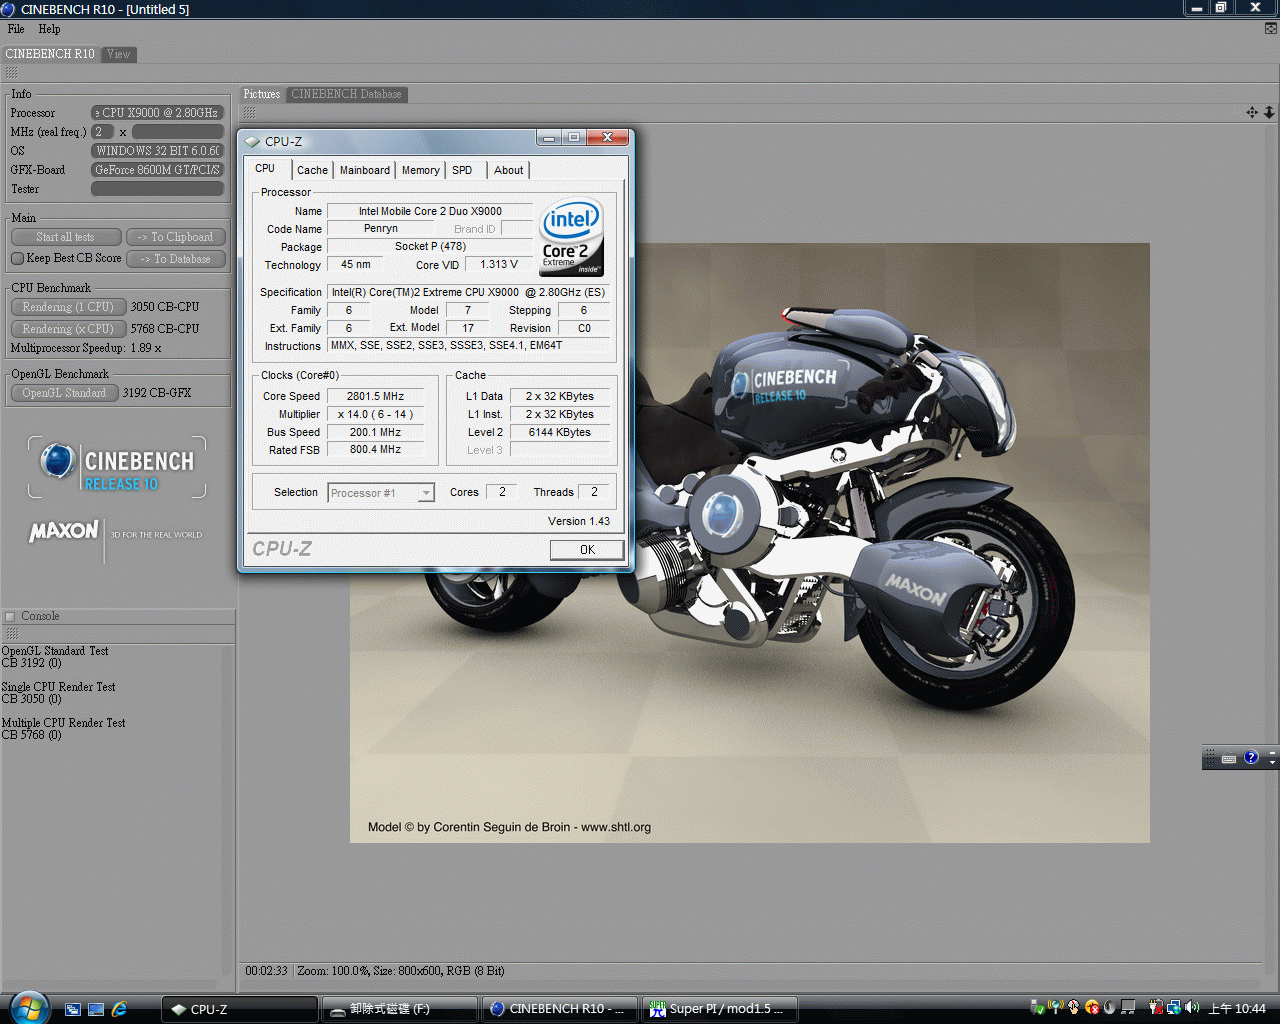Open the Memory tab in CPU-Z
This screenshot has height=1024, width=1280.
coord(421,170)
